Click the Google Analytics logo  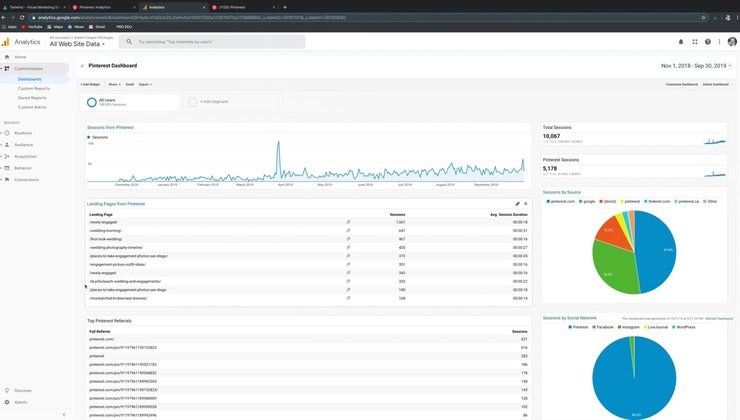click(6, 42)
